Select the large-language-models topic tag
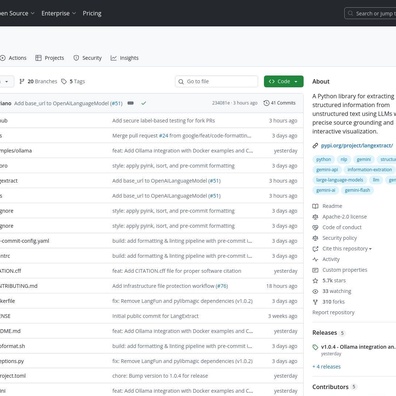The image size is (396, 396). (339, 180)
